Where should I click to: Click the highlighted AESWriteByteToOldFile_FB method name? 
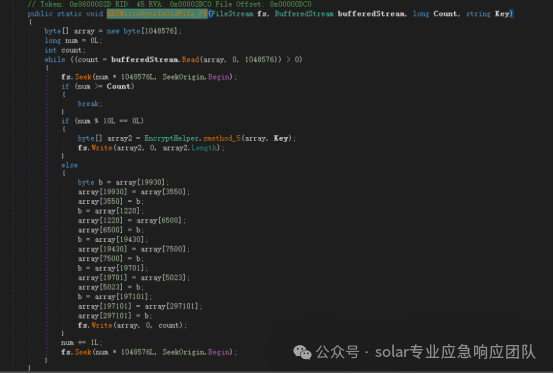(157, 14)
